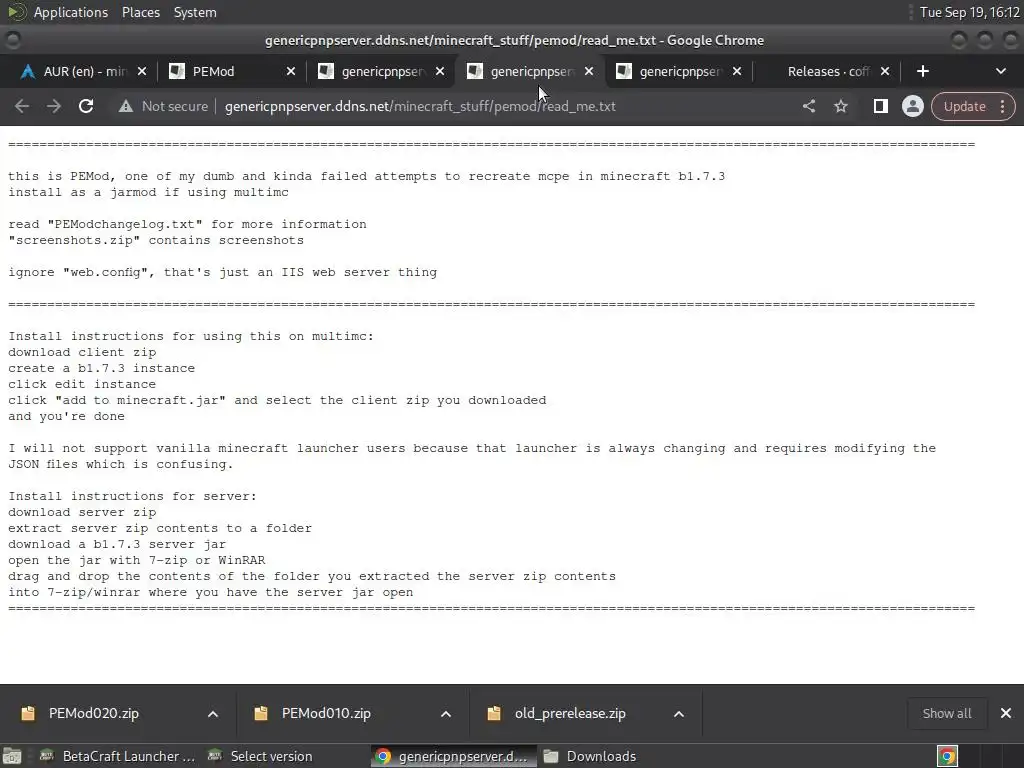Switch to first genericpnpserver tab after PEMod
This screenshot has width=1024, height=768.
point(380,71)
